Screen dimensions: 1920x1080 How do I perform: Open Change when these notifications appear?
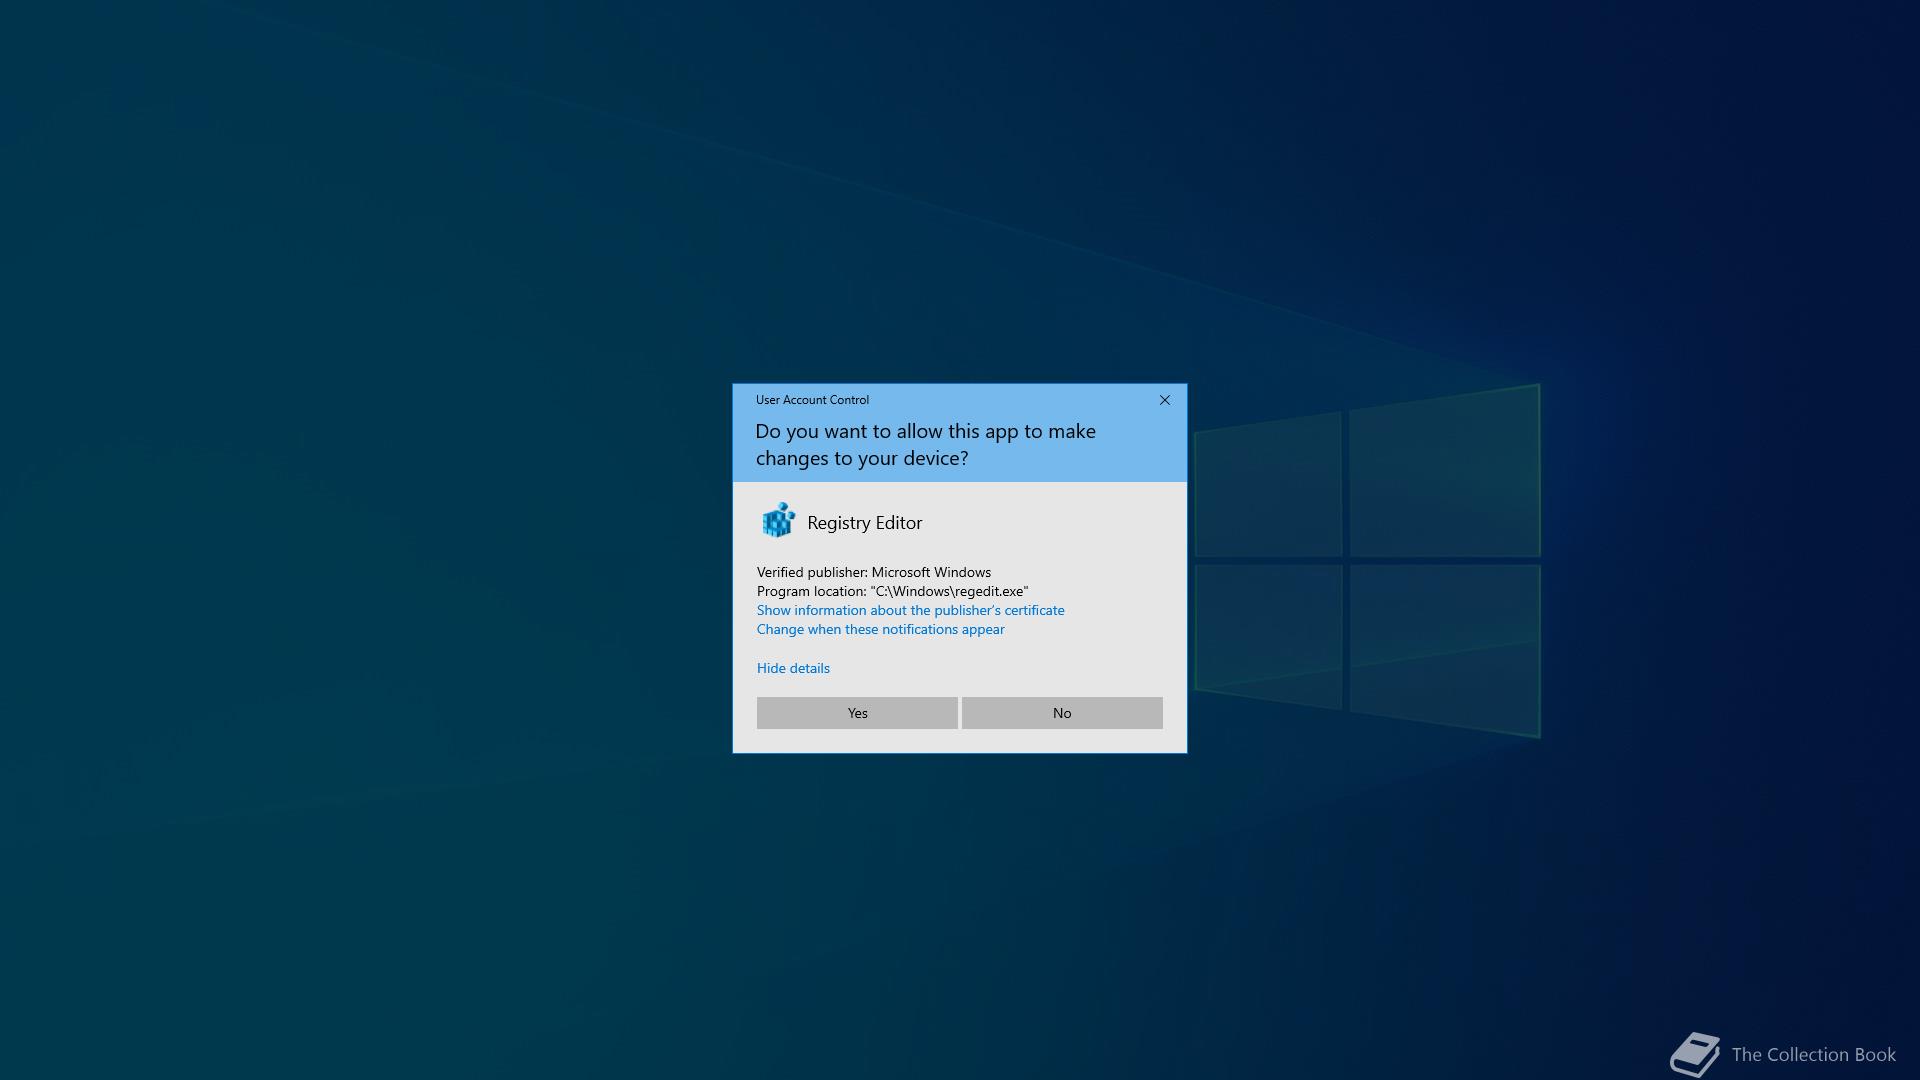880,629
